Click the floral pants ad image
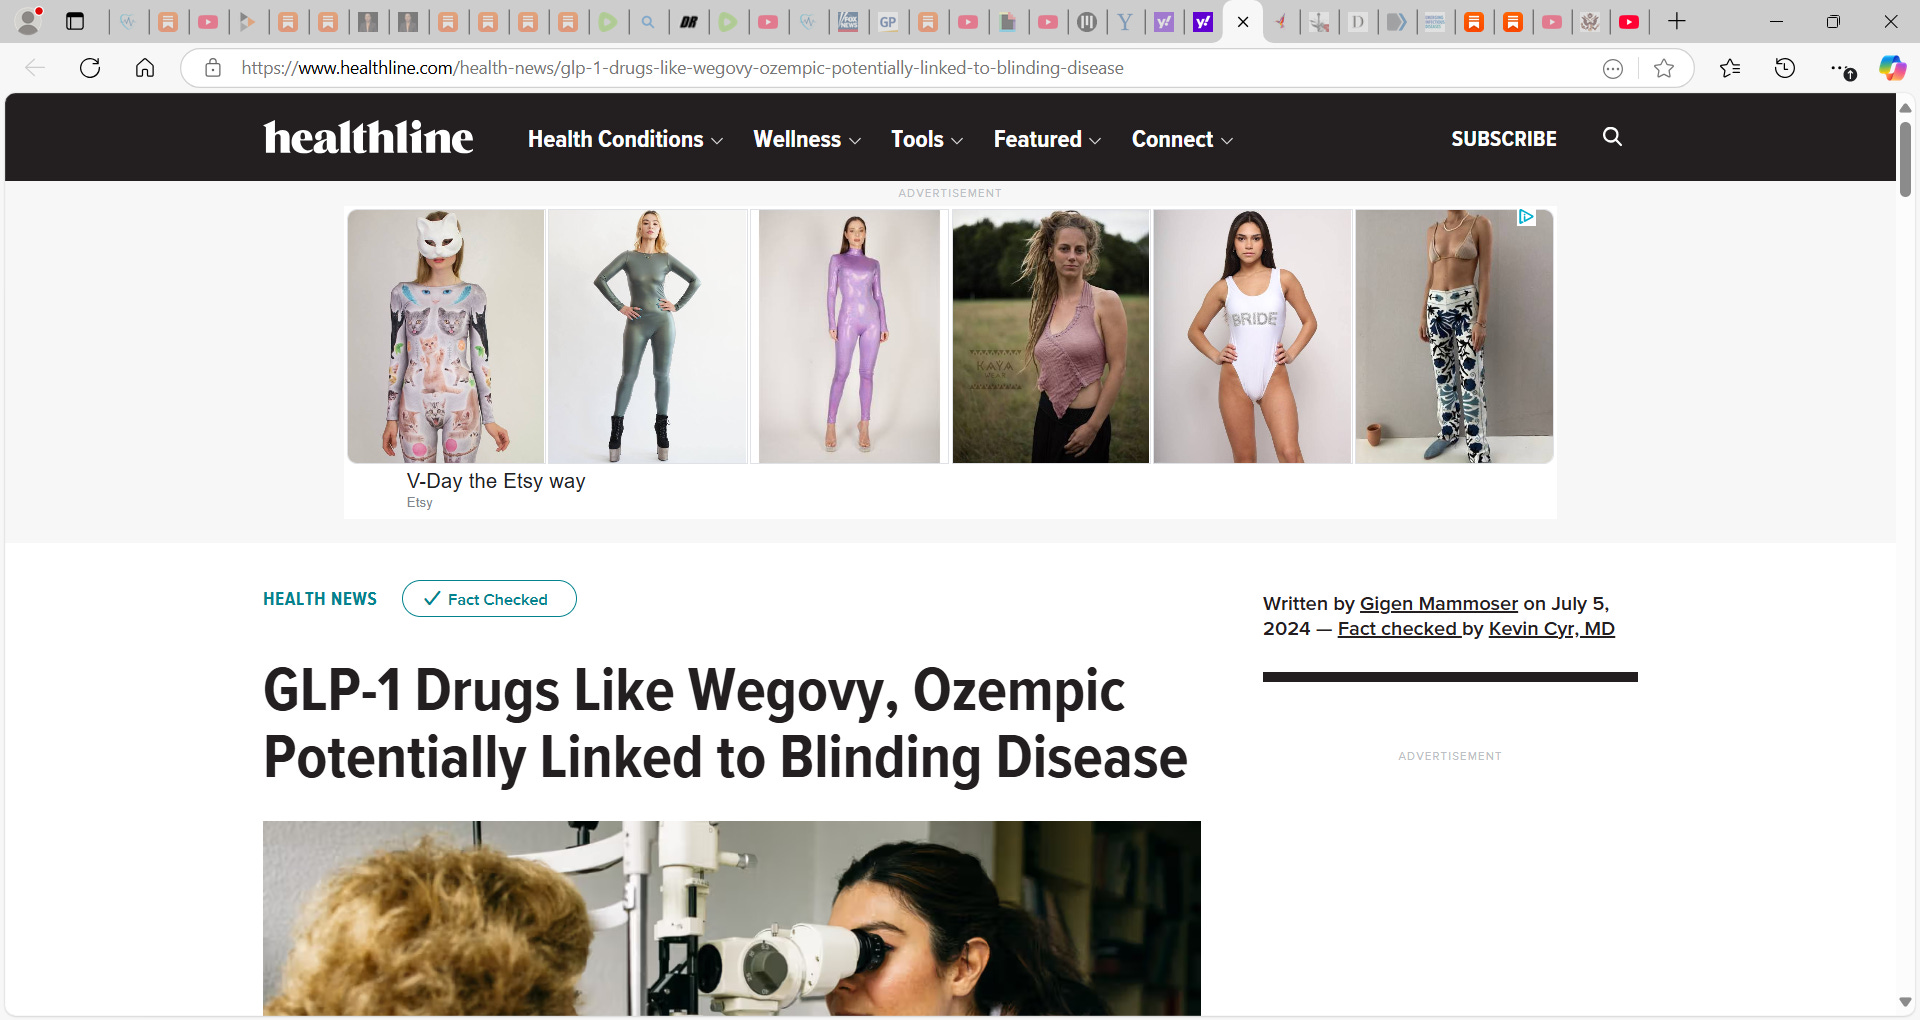Viewport: 1920px width, 1020px height. click(x=1454, y=336)
